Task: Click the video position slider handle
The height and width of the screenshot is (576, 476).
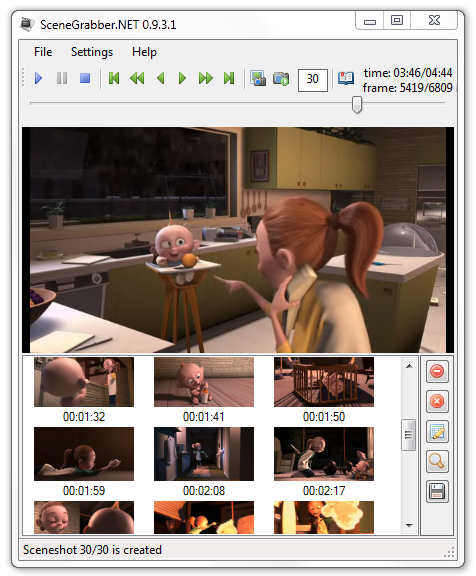Action: pos(357,105)
